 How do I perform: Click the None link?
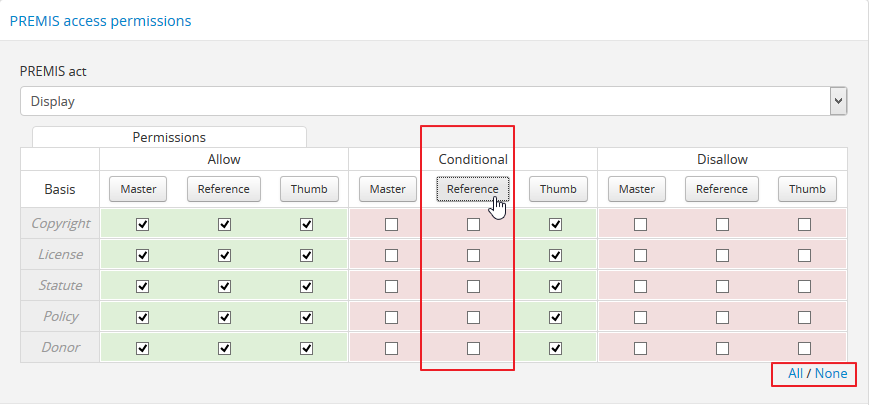pyautogui.click(x=831, y=373)
